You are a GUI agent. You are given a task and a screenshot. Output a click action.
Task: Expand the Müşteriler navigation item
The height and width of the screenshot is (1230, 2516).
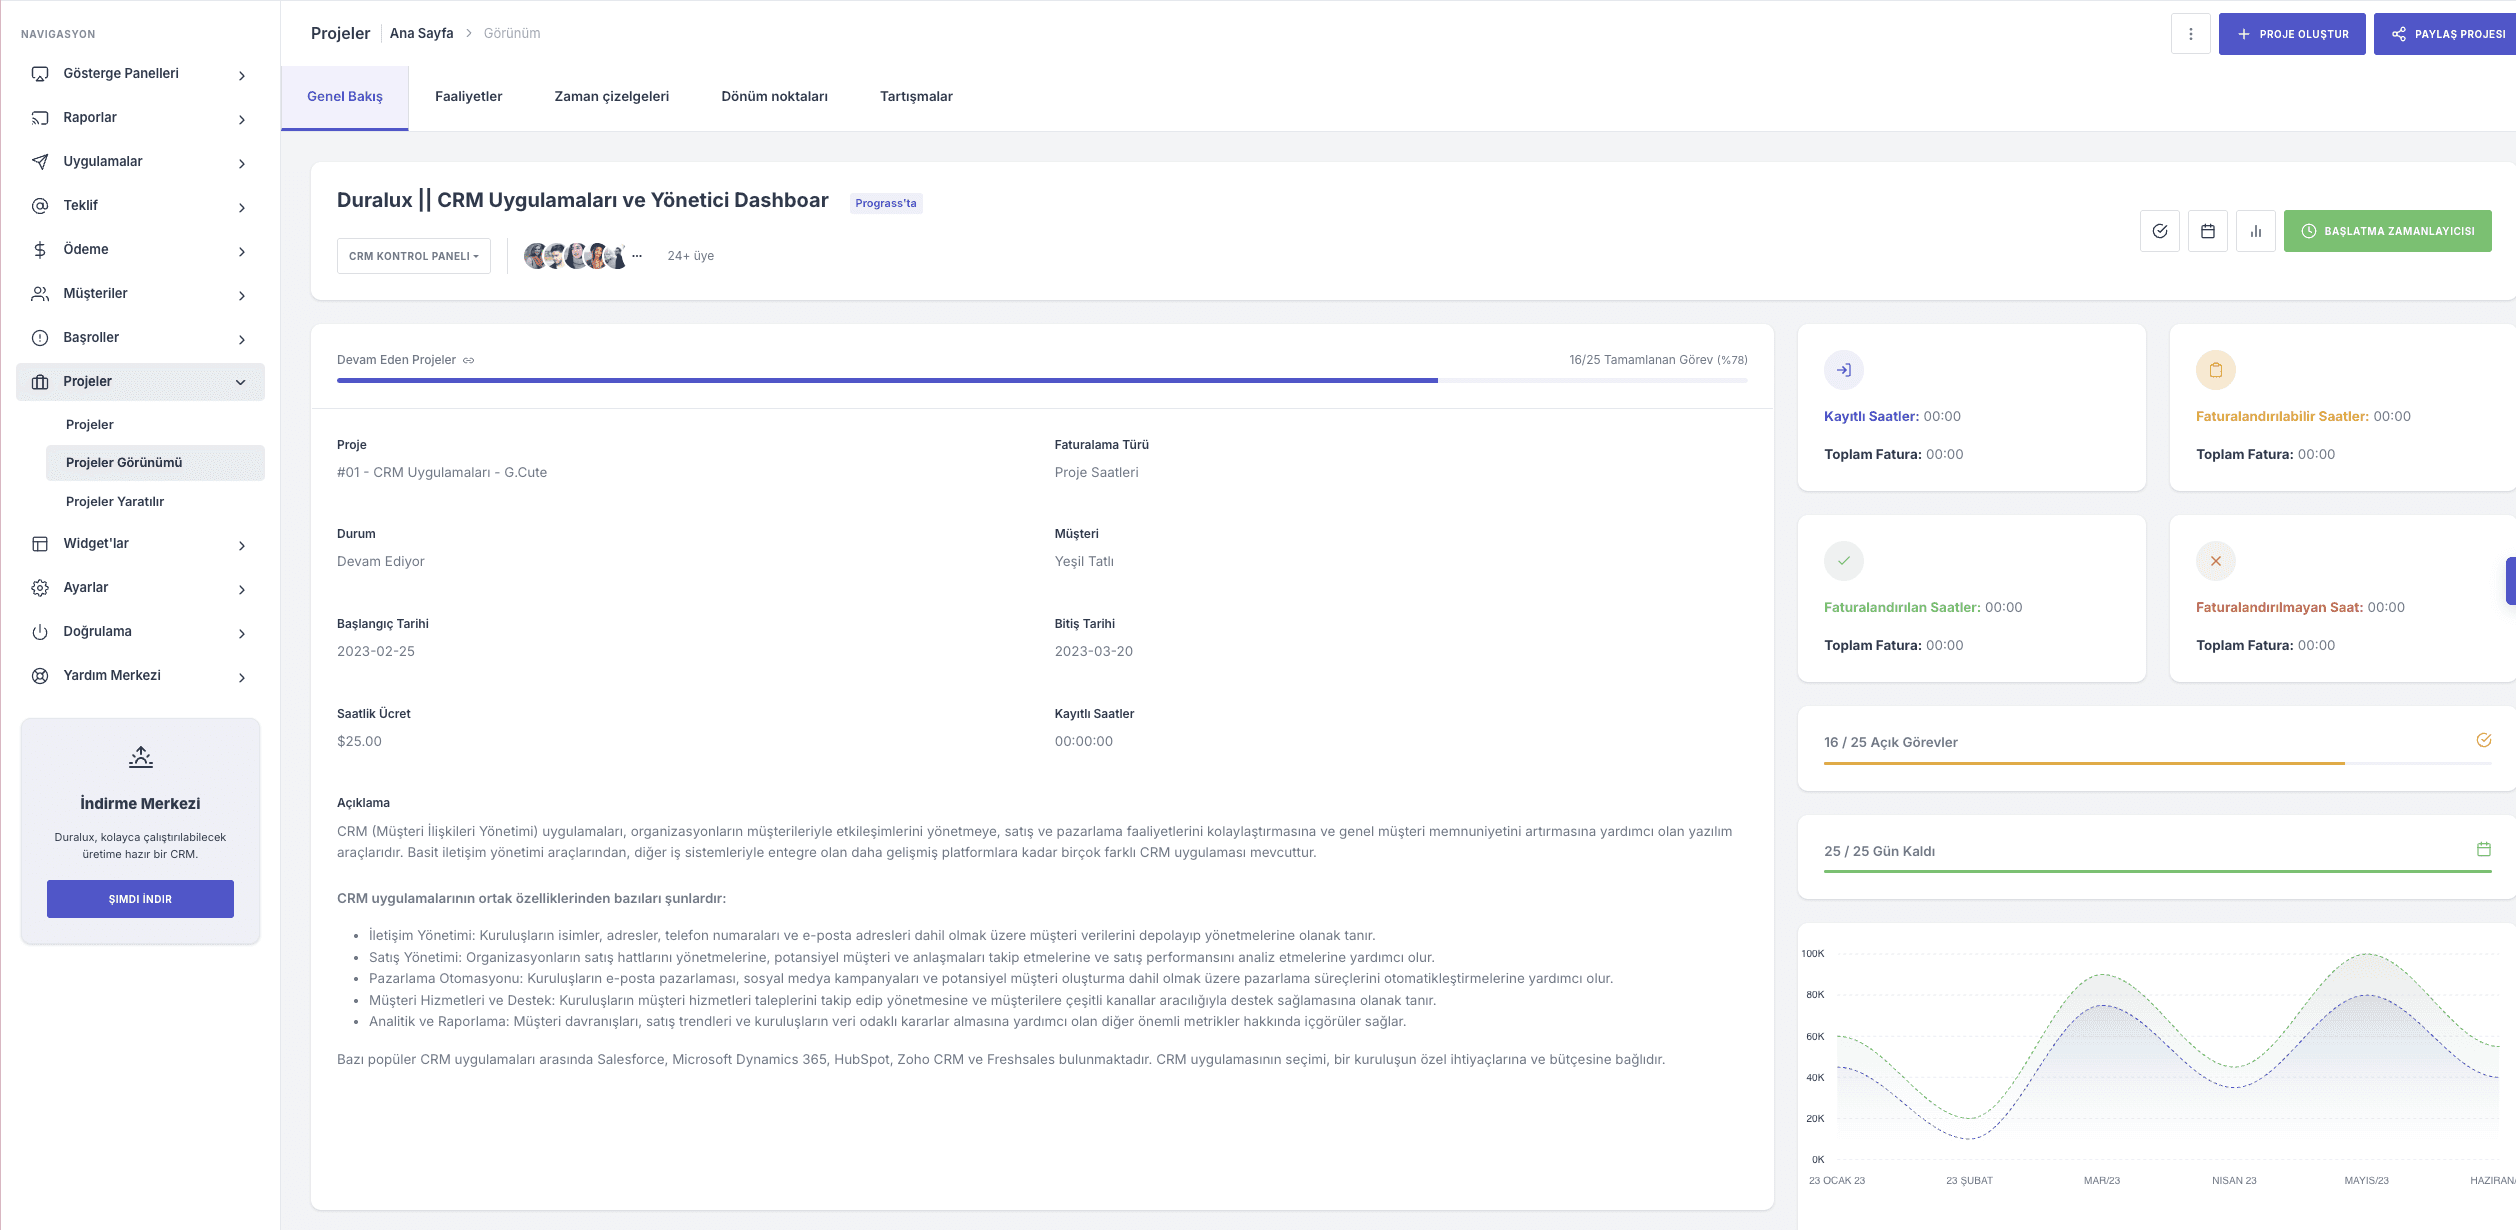coord(140,294)
